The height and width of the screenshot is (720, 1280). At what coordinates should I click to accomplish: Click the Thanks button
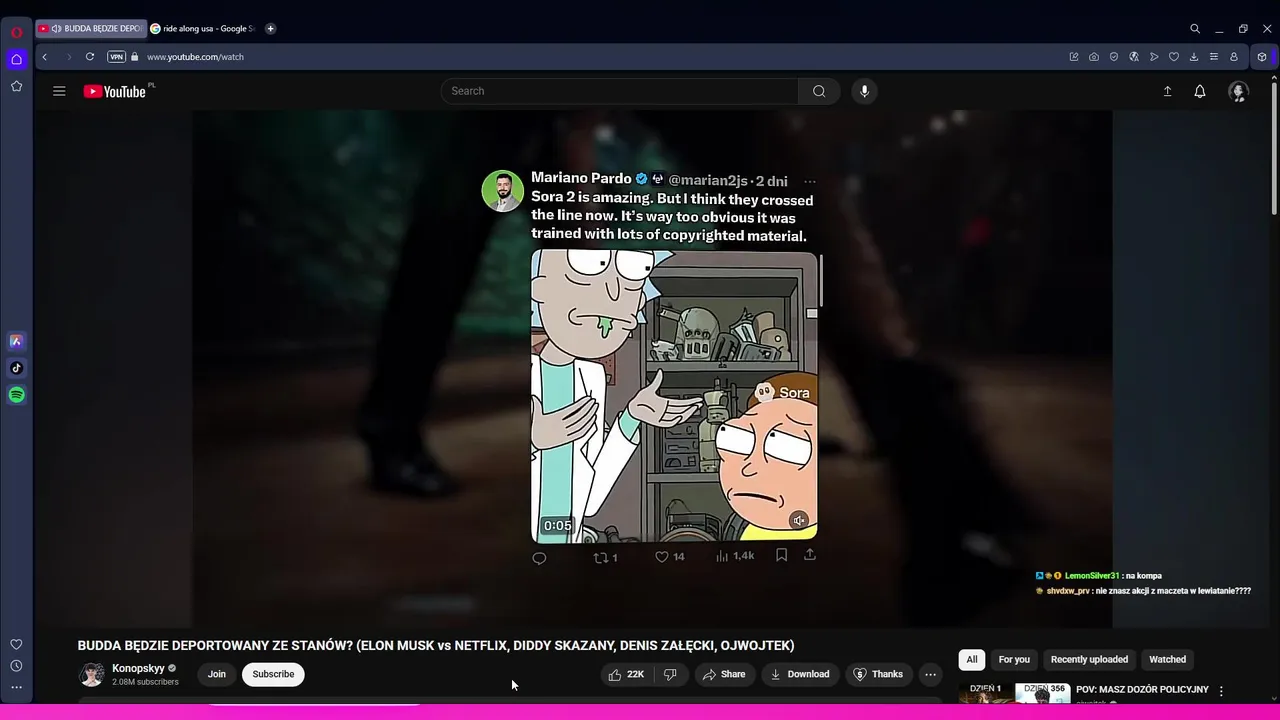click(x=877, y=674)
